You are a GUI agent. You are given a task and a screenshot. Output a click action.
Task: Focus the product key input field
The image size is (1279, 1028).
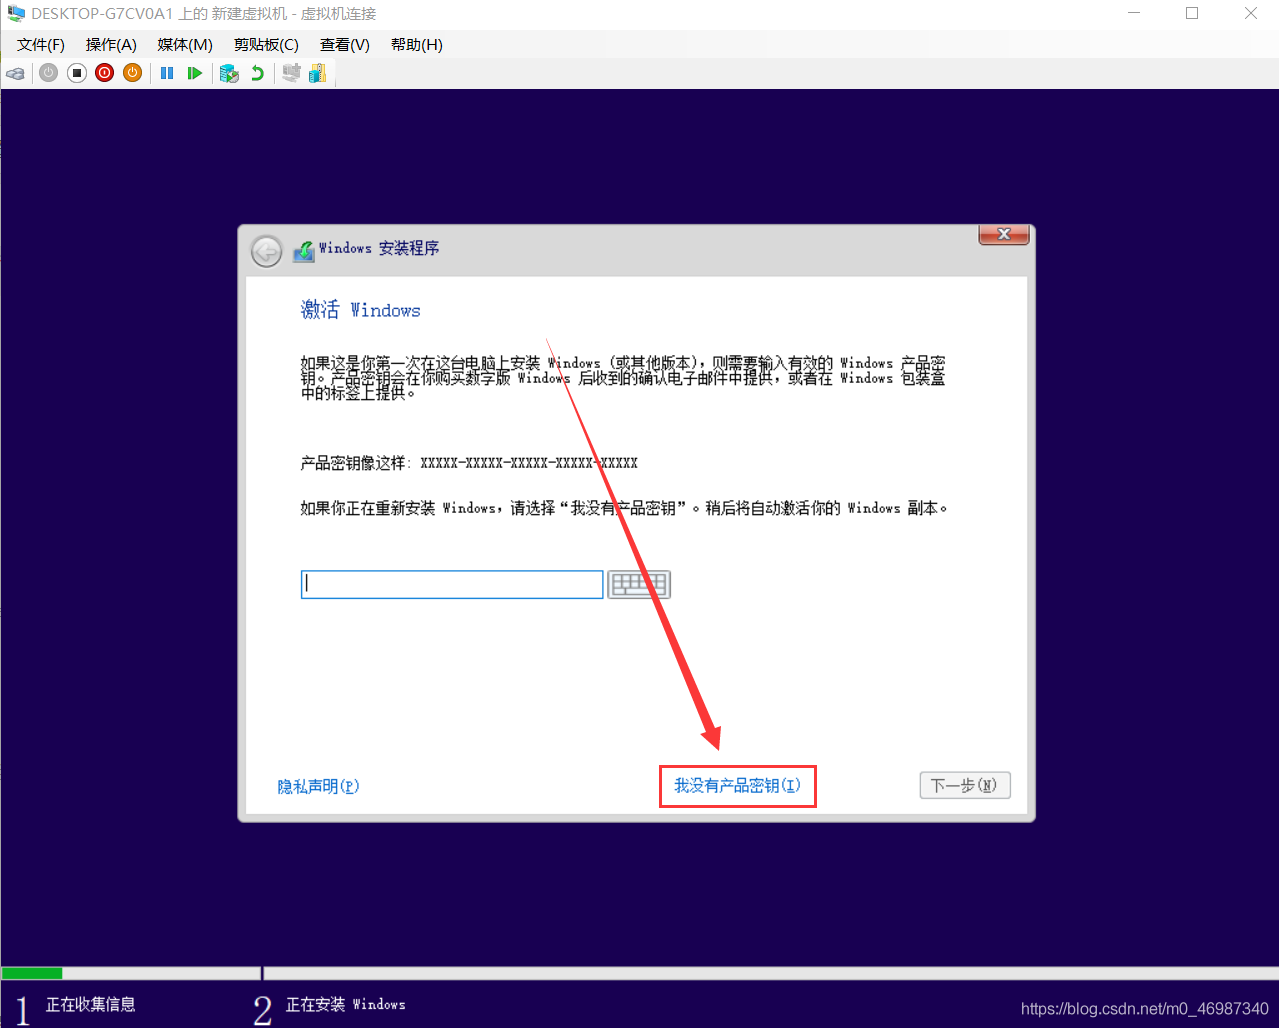pos(452,584)
